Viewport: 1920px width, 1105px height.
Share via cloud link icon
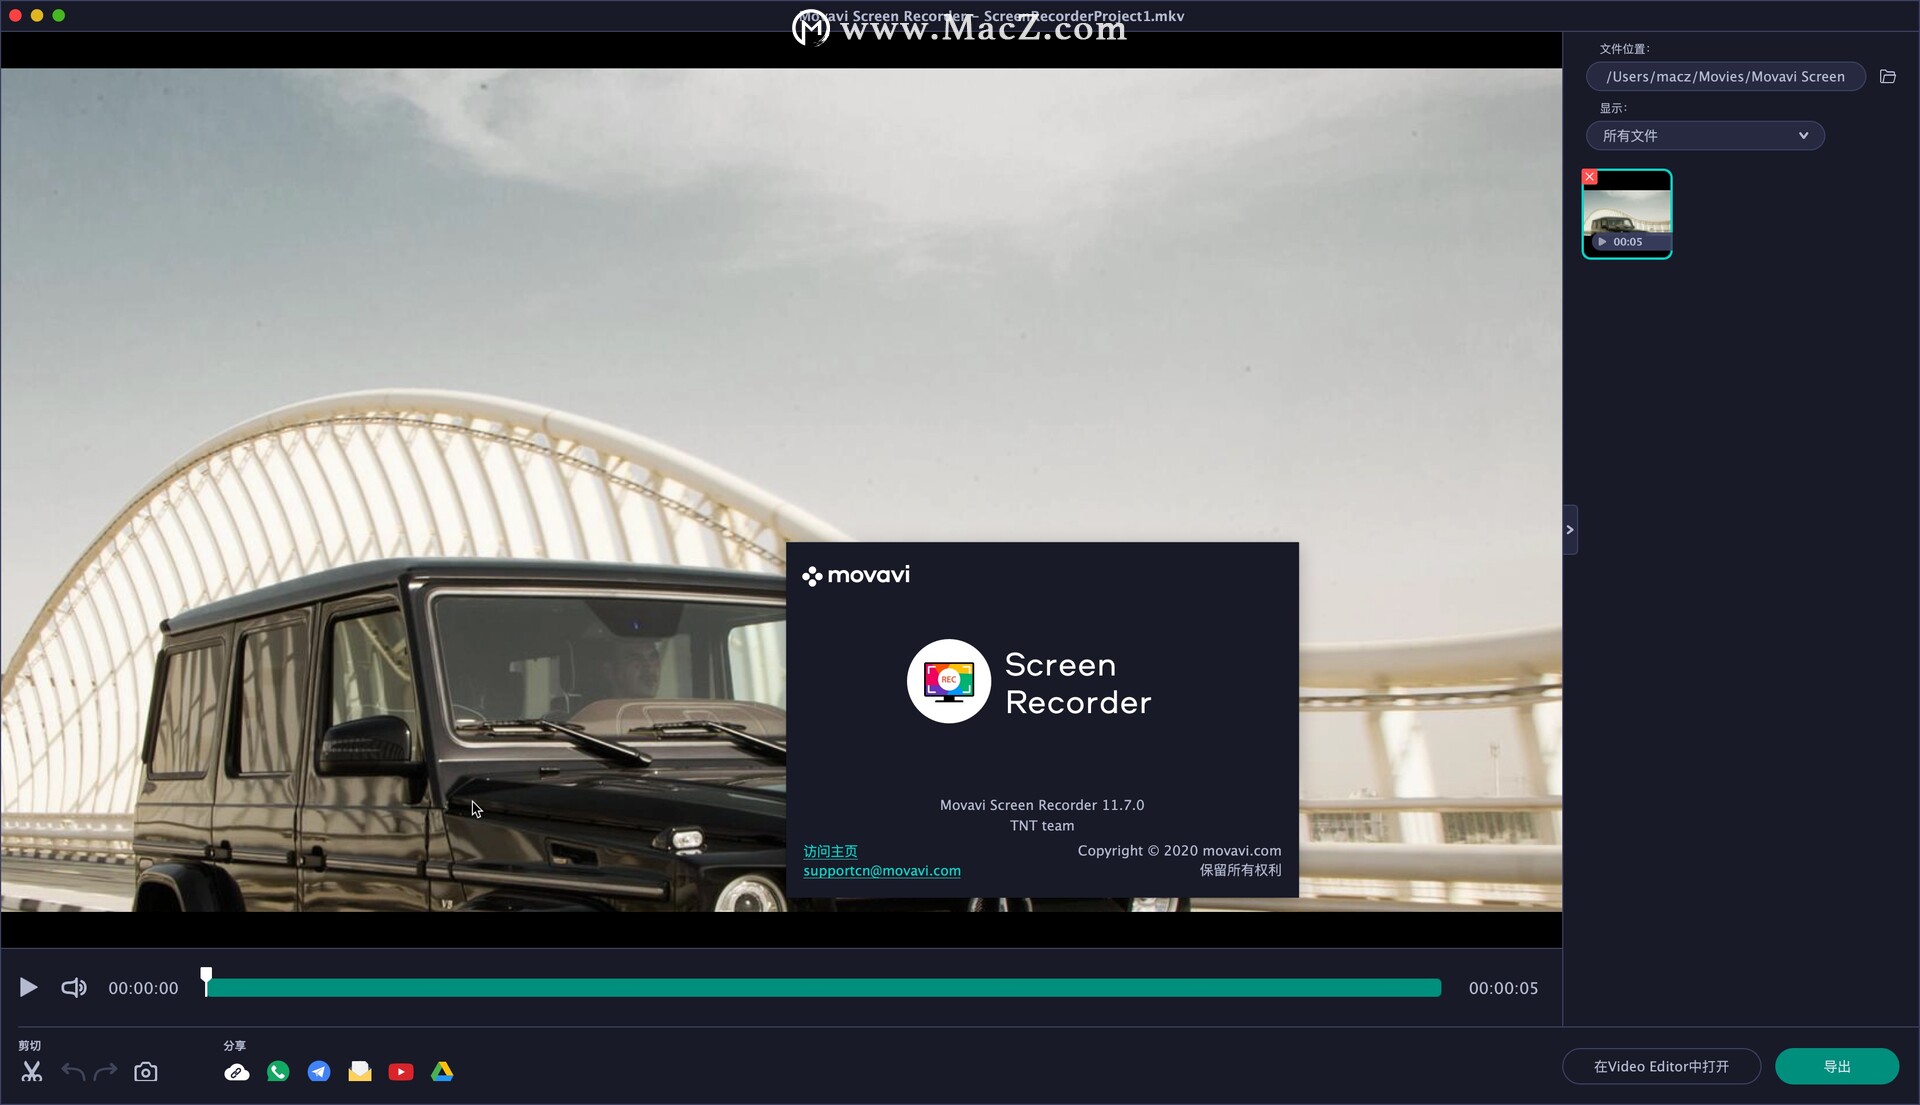pyautogui.click(x=237, y=1072)
